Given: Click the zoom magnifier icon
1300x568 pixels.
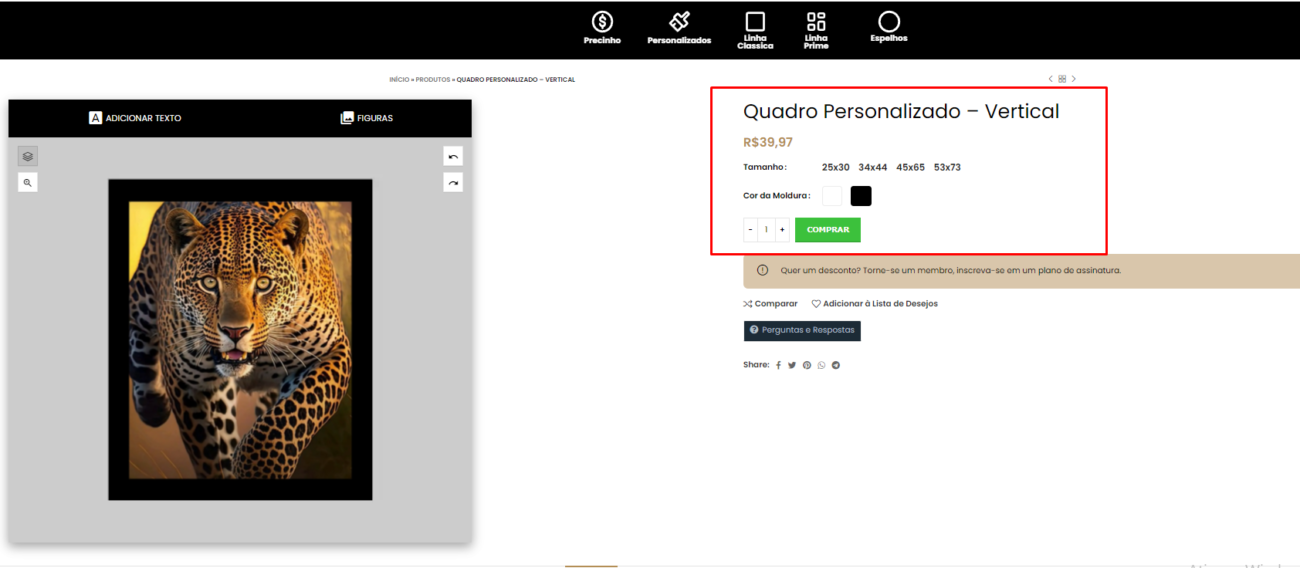Looking at the screenshot, I should tap(28, 183).
